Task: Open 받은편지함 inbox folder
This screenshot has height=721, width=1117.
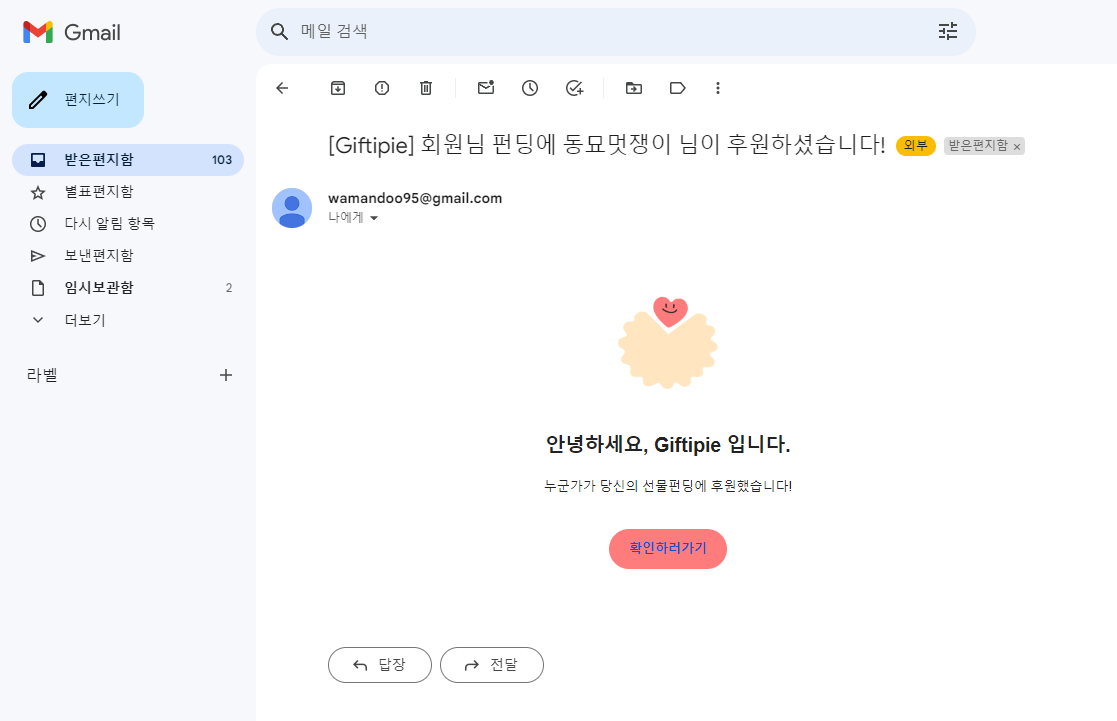Action: (128, 160)
